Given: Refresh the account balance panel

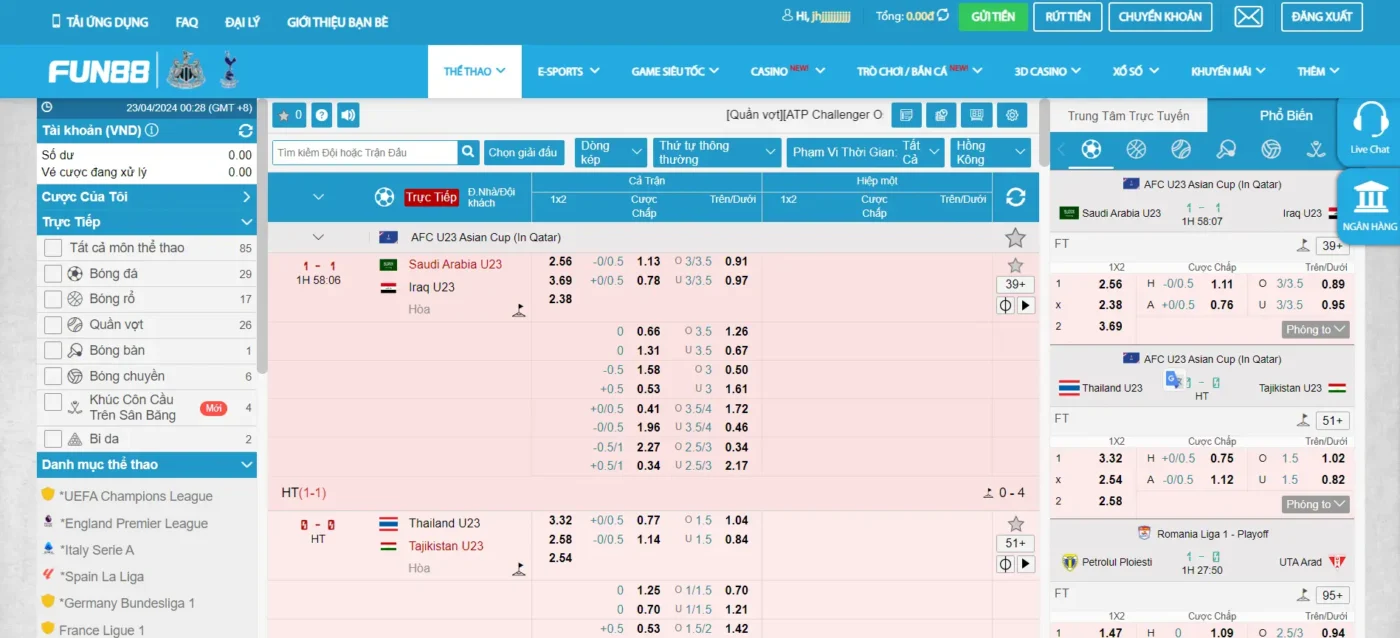Looking at the screenshot, I should 245,131.
